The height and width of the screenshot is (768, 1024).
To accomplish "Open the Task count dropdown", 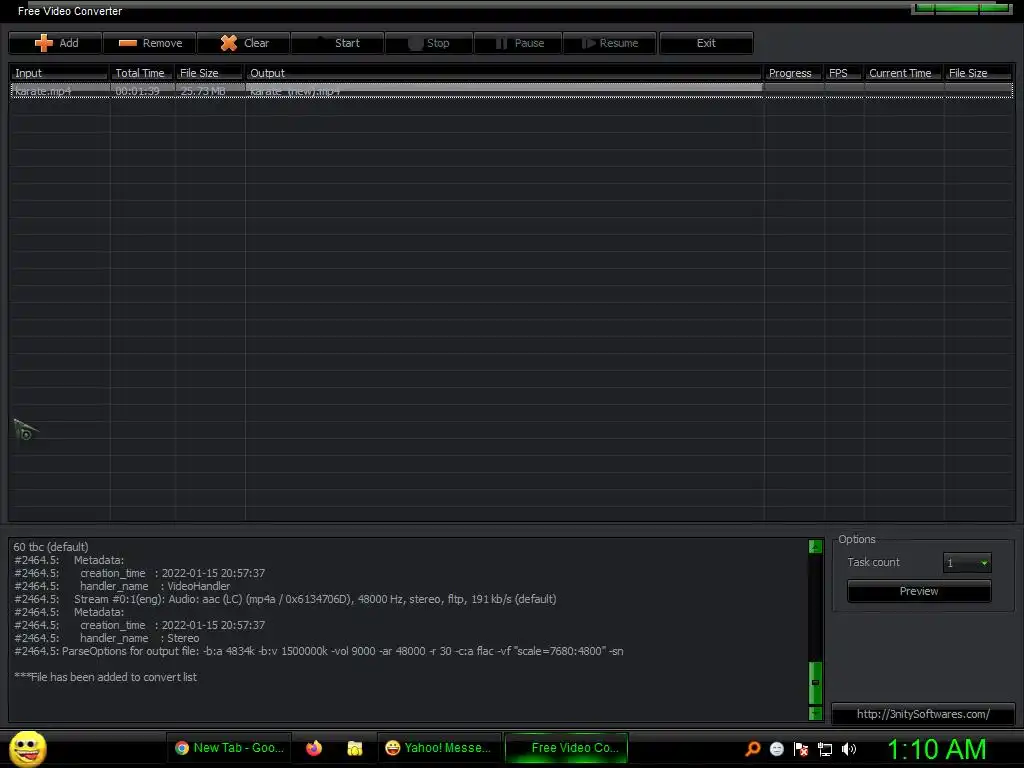I will [x=967, y=563].
